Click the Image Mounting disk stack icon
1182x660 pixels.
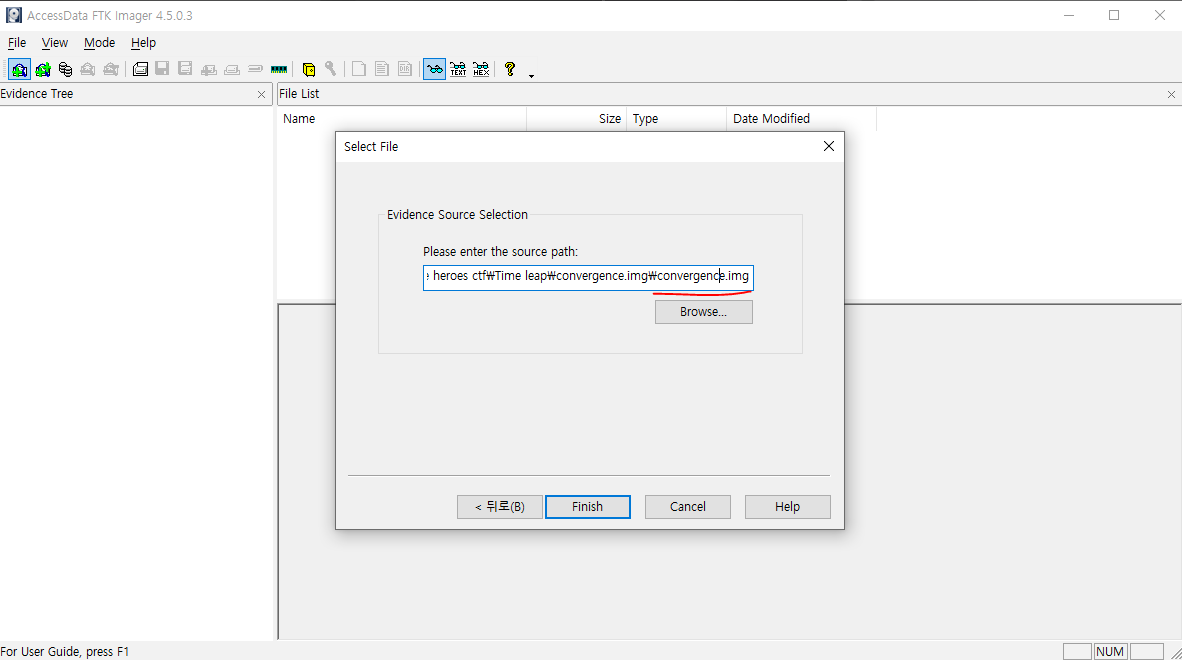(x=66, y=69)
